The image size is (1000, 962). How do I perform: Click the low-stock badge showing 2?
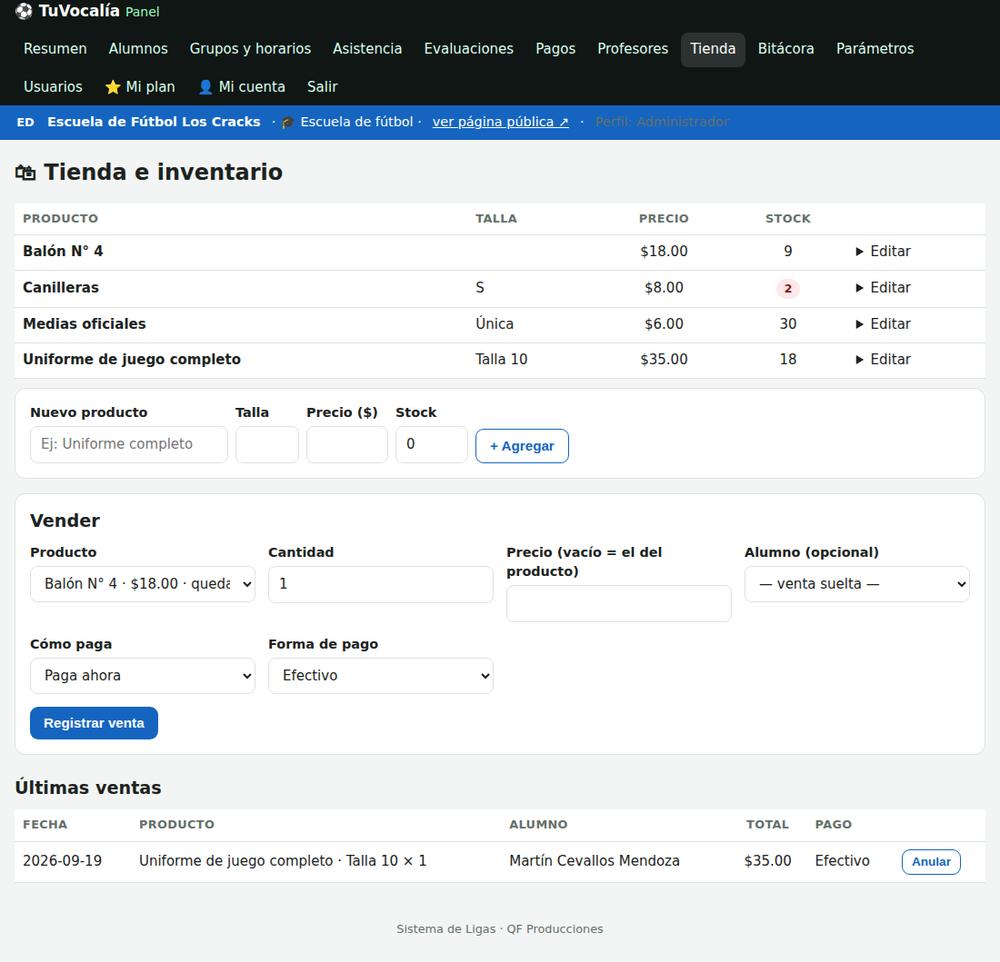click(788, 288)
